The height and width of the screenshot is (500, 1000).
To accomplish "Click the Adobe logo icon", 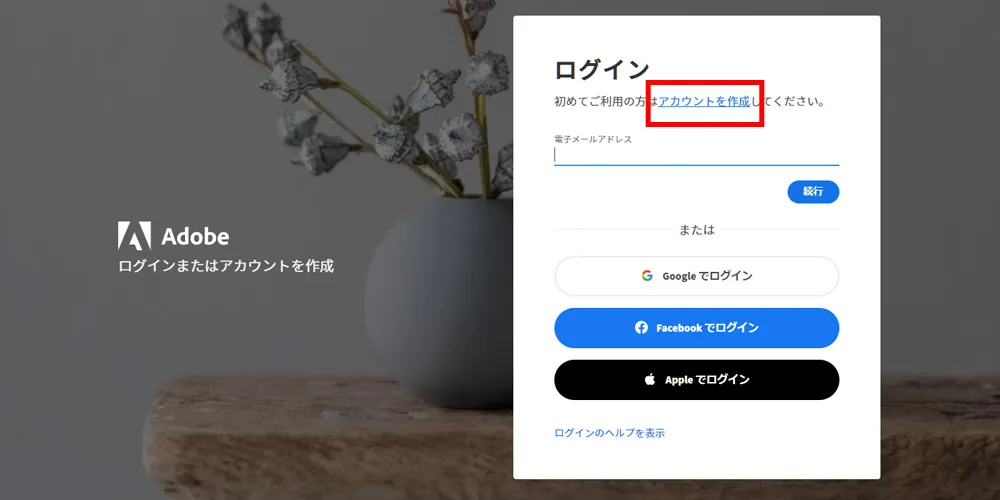I will pos(135,235).
